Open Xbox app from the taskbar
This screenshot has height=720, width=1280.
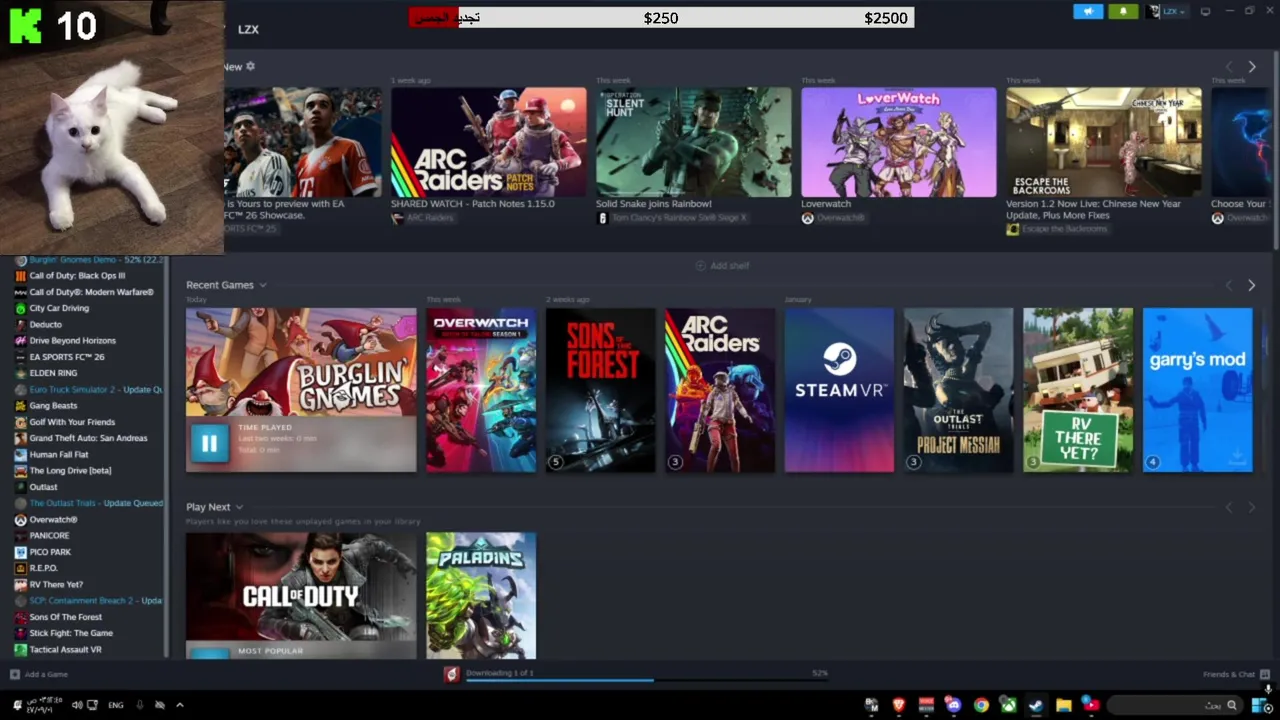1008,705
